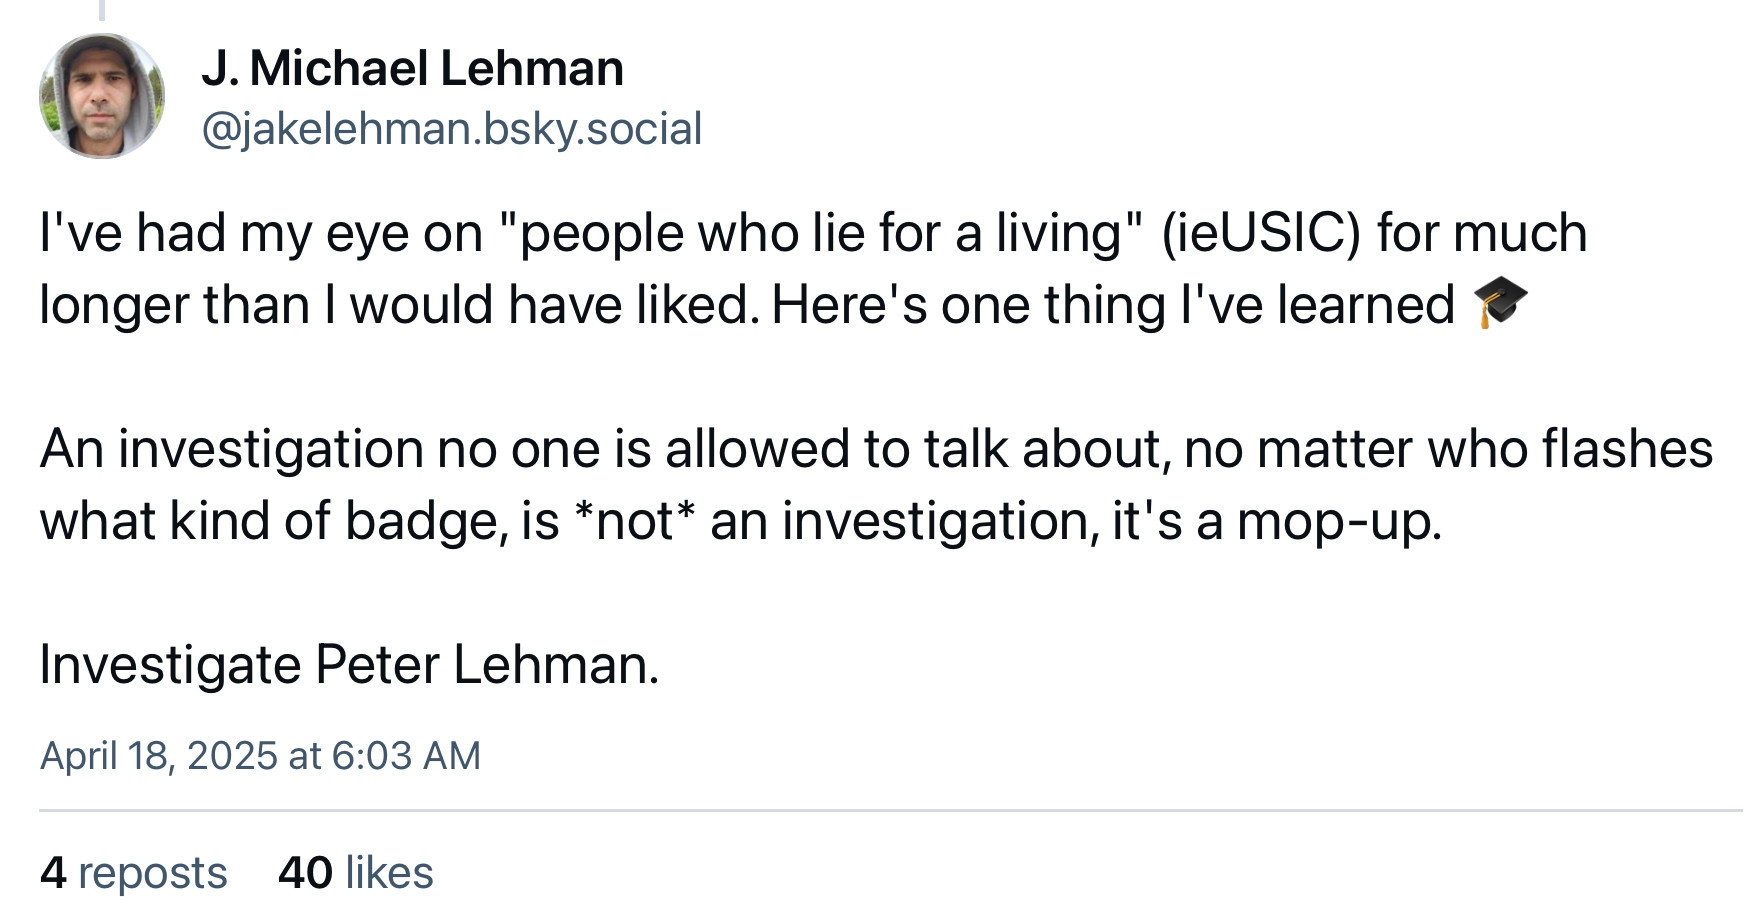The width and height of the screenshot is (1755, 921).
Task: Click the number 4 beside reposts
Action: 53,873
